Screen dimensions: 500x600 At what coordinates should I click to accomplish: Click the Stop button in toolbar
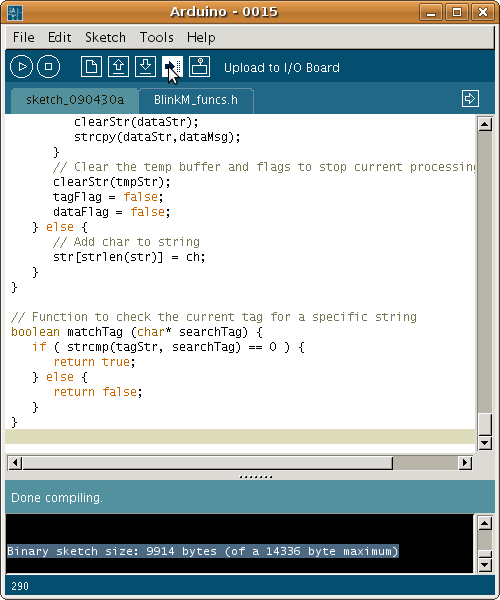point(49,67)
